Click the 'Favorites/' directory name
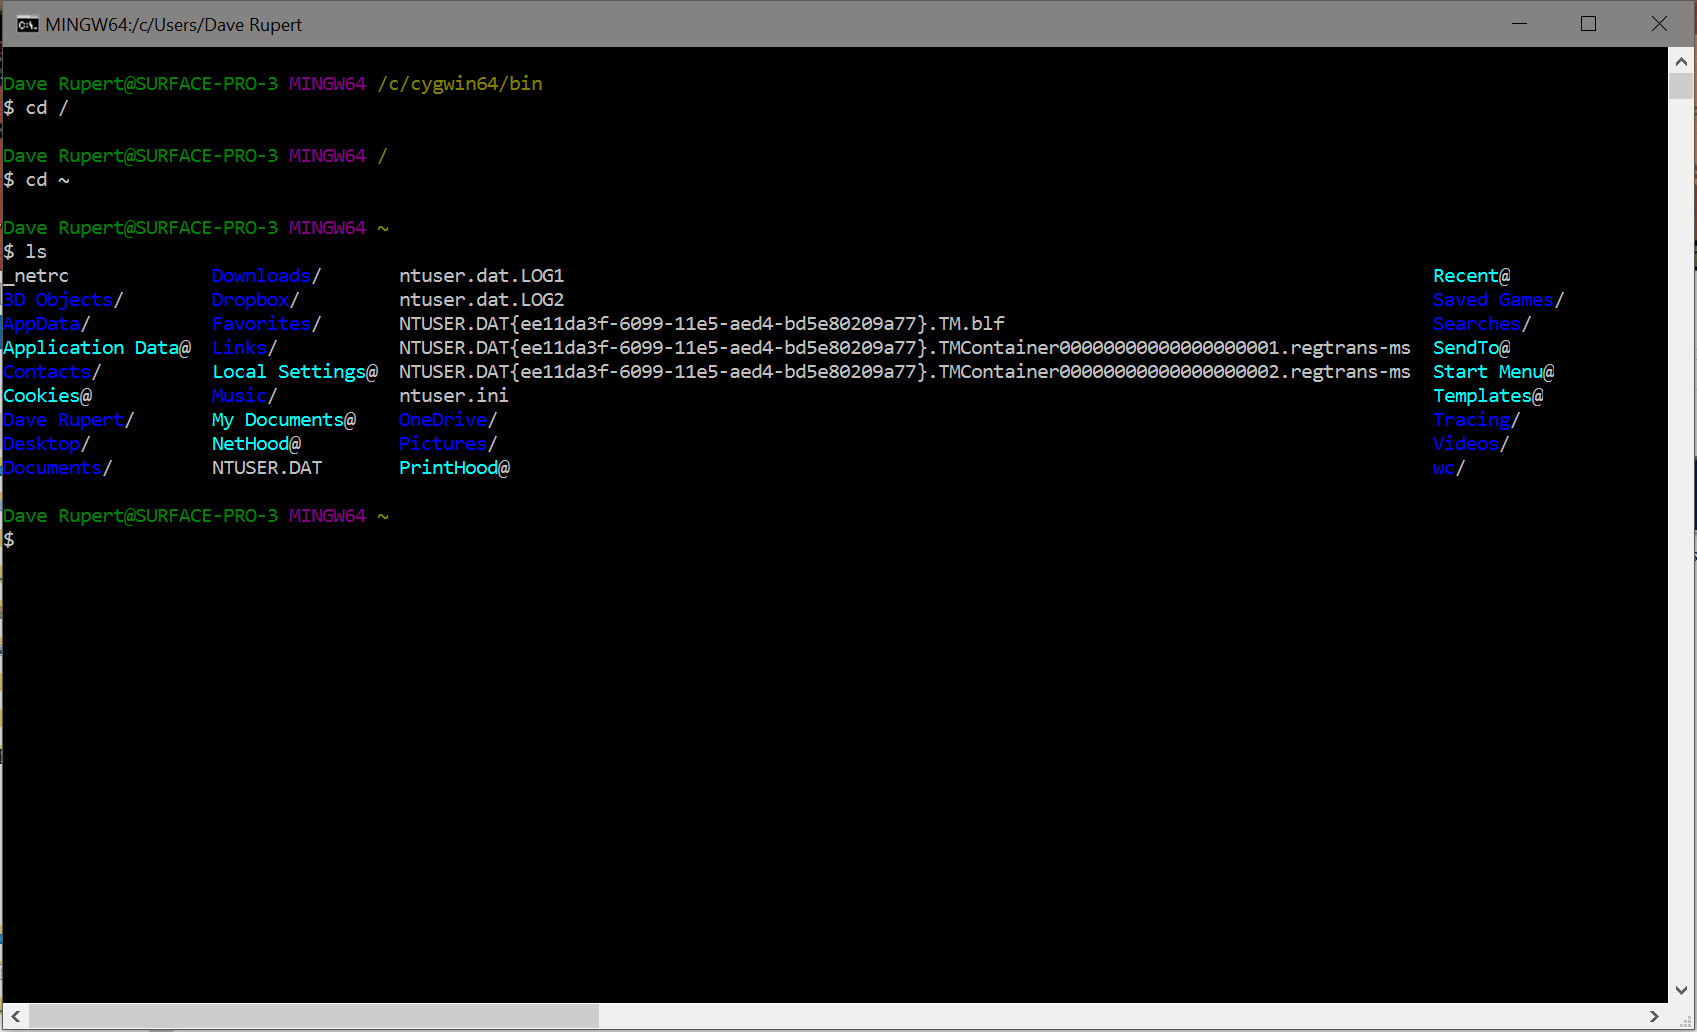This screenshot has width=1697, height=1032. coord(267,324)
